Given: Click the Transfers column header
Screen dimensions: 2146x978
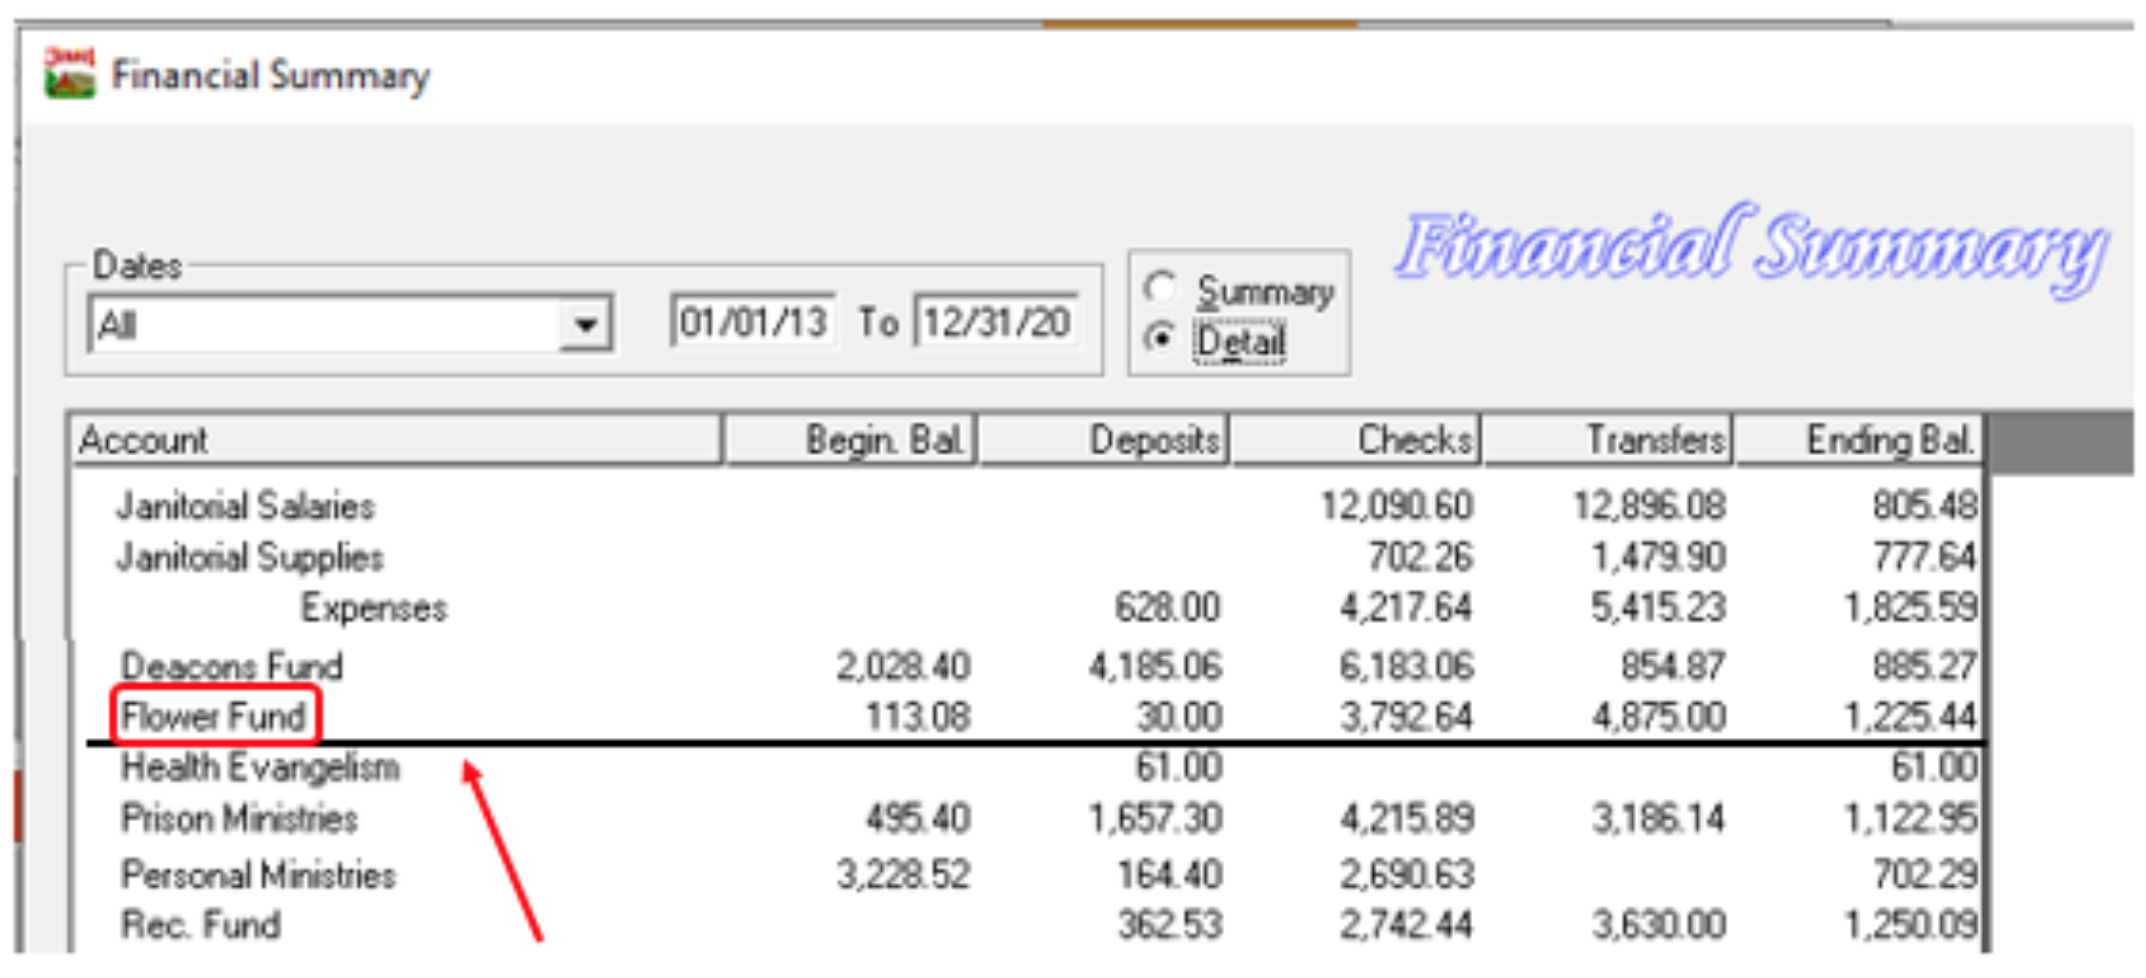Looking at the screenshot, I should 1608,440.
